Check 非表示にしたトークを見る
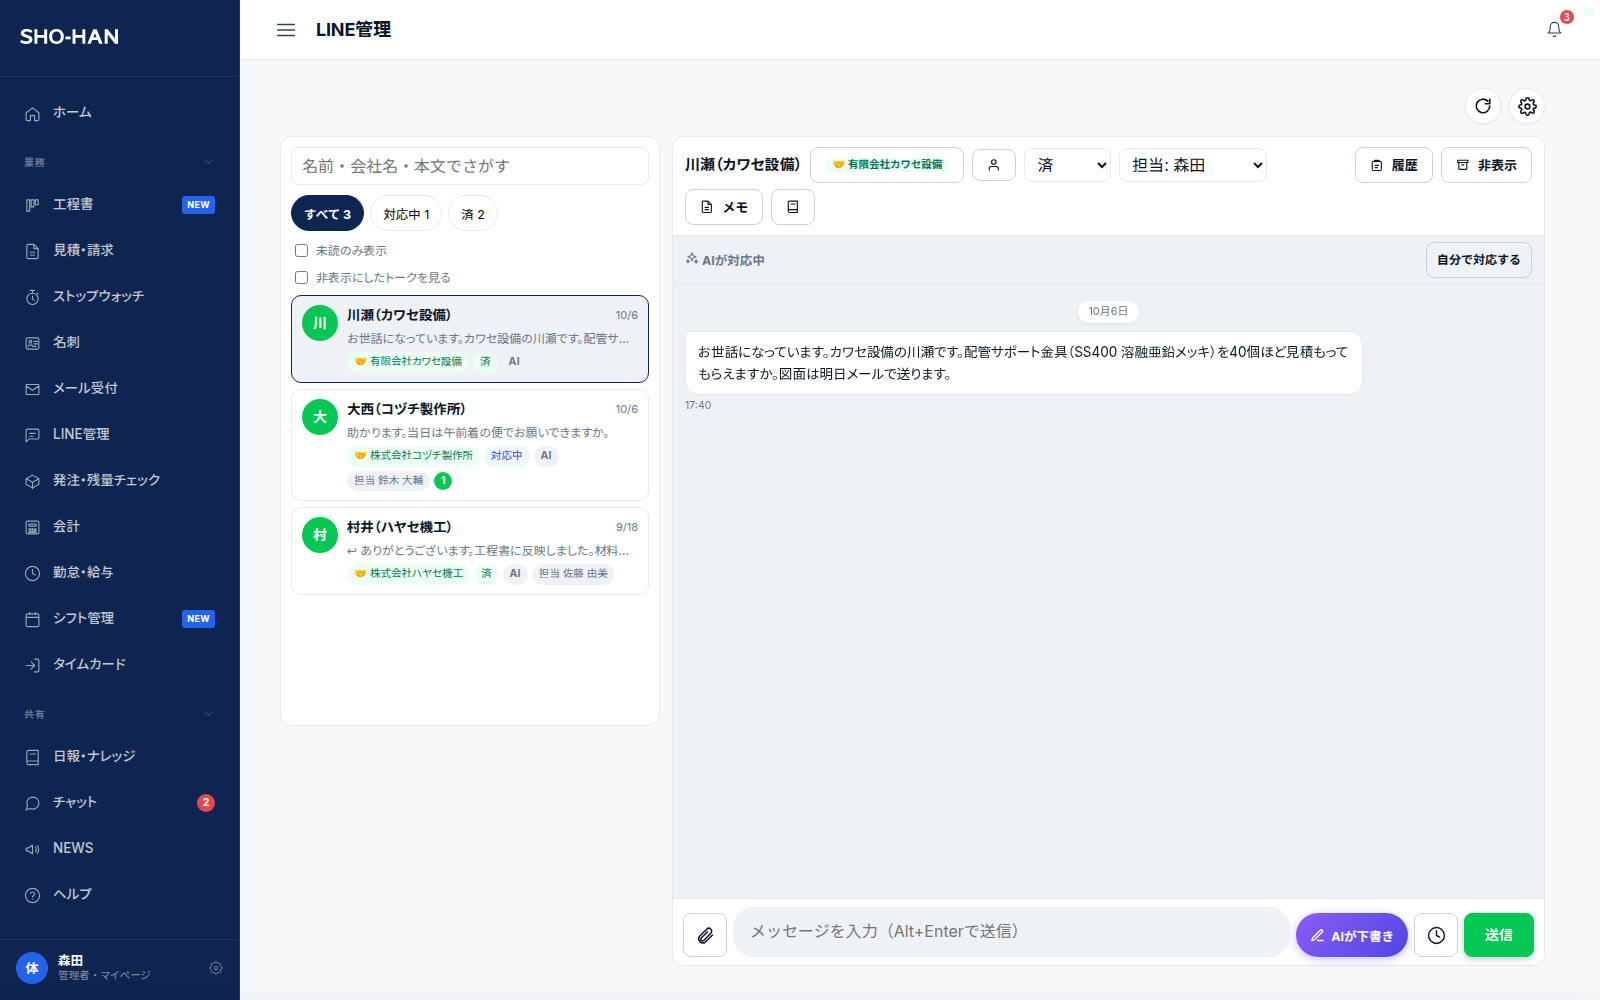This screenshot has height=1000, width=1600. pos(301,278)
